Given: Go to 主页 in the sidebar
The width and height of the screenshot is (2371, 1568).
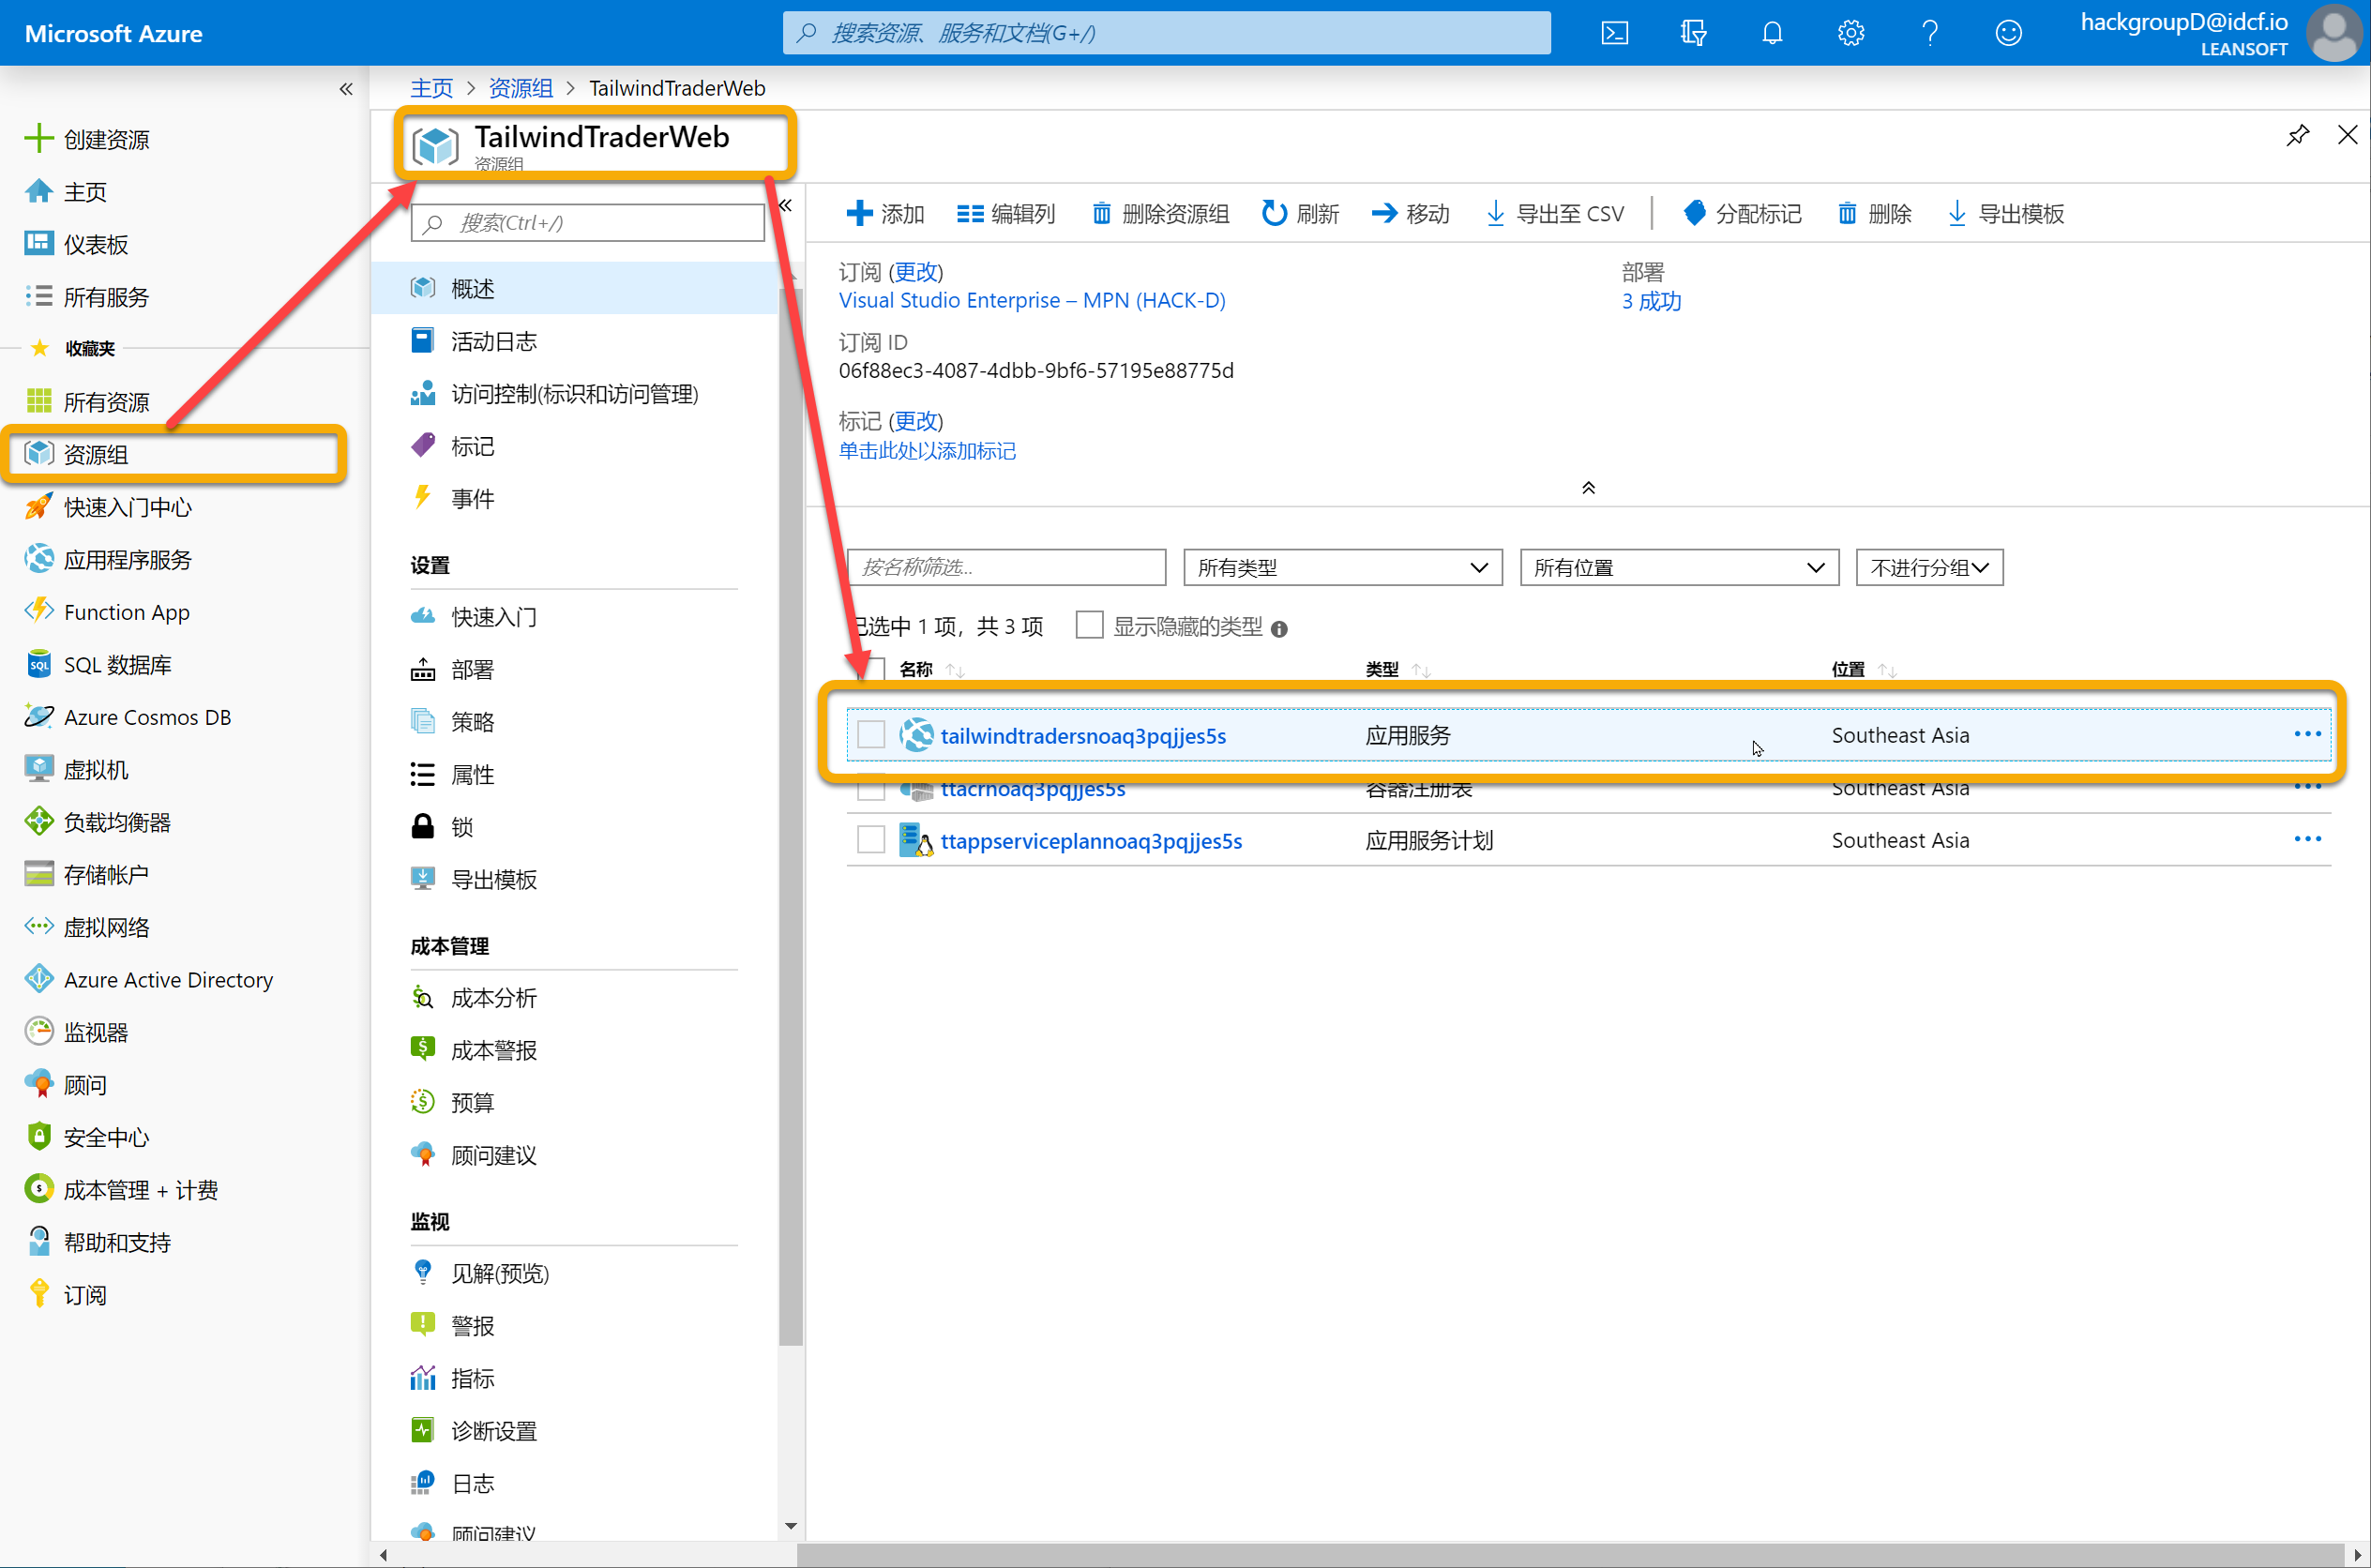Looking at the screenshot, I should pos(66,192).
